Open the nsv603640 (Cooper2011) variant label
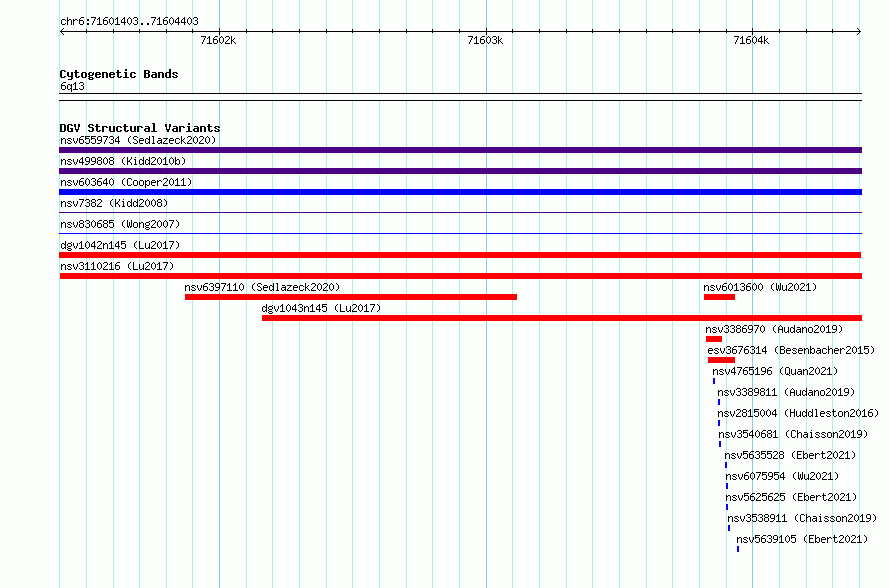Image resolution: width=890 pixels, height=588 pixels. [126, 182]
